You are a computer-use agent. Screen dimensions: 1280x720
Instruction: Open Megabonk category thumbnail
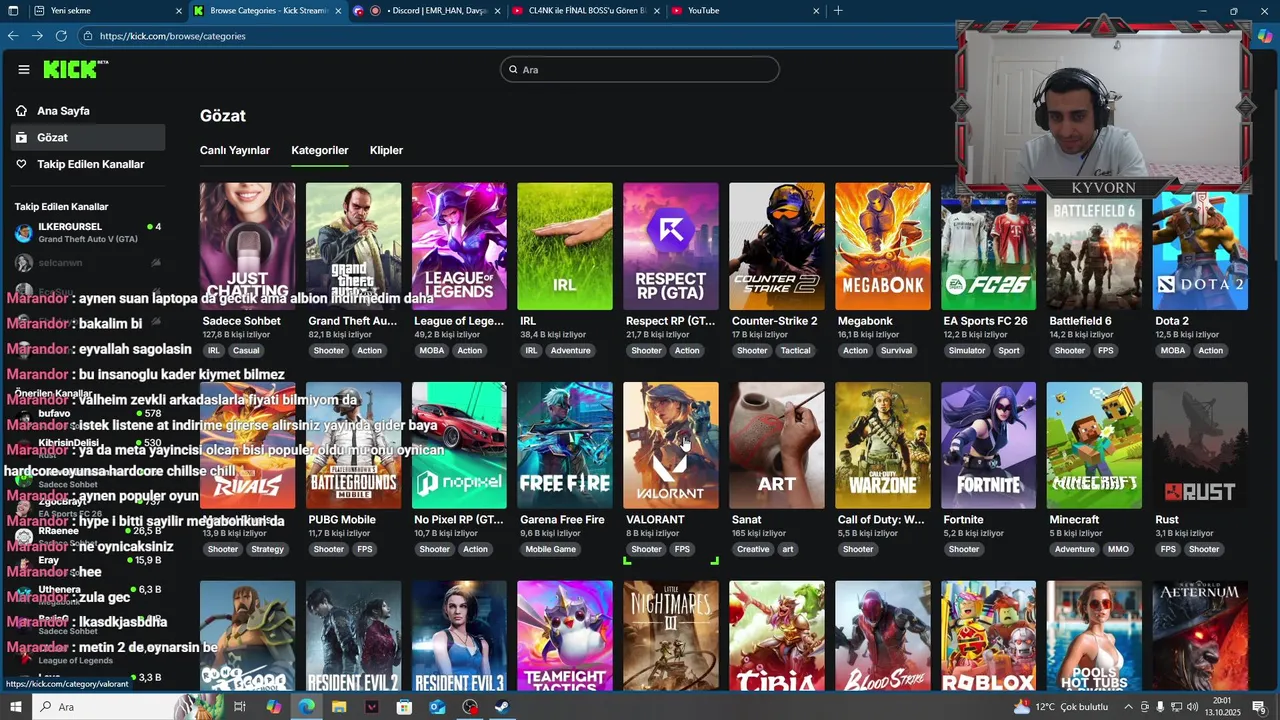point(883,246)
